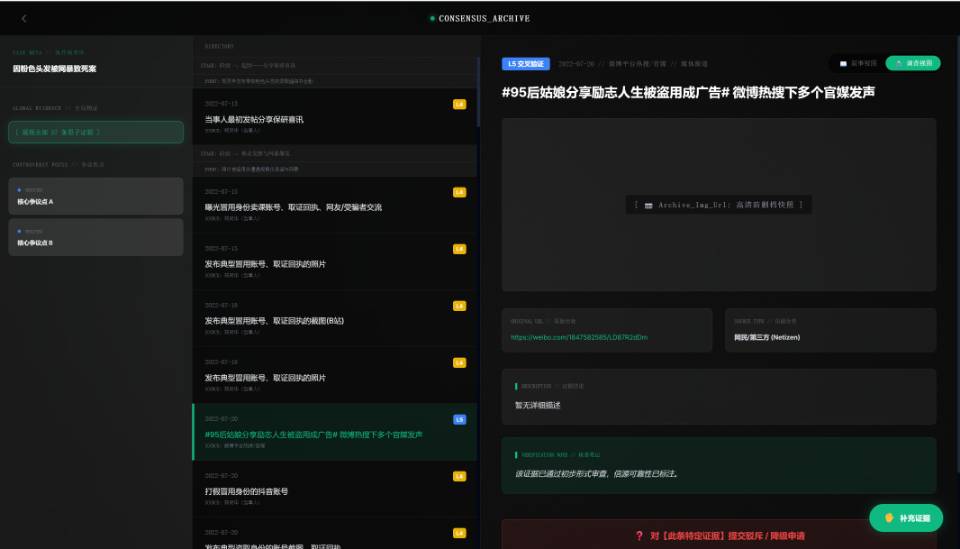Image resolution: width=960 pixels, height=549 pixels.
Task: Select 发布典型冒用账号、取证回执的截图(B站) entry
Action: (334, 318)
